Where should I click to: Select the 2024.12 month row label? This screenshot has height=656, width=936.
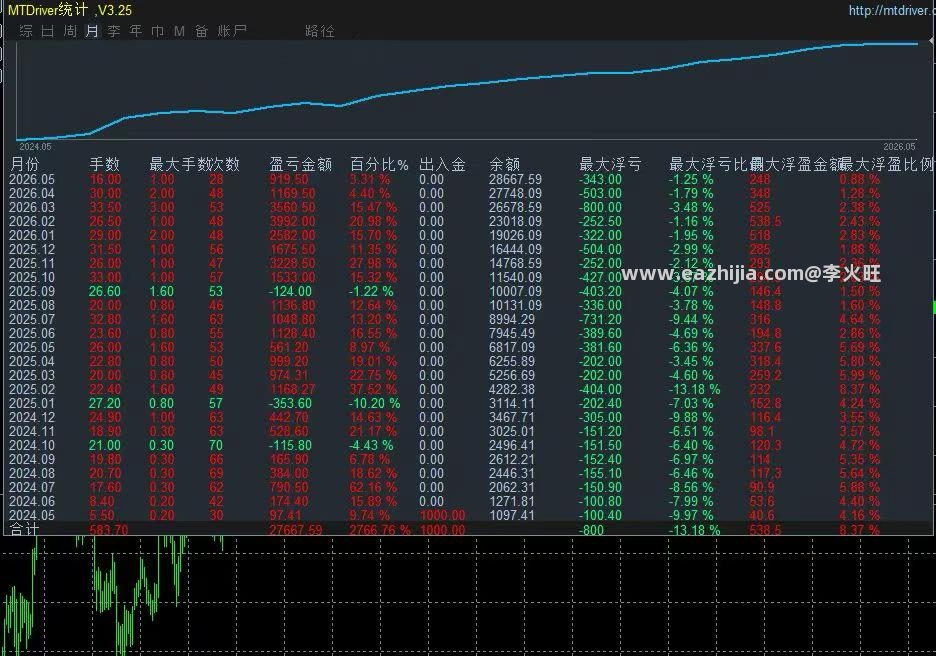(x=32, y=417)
